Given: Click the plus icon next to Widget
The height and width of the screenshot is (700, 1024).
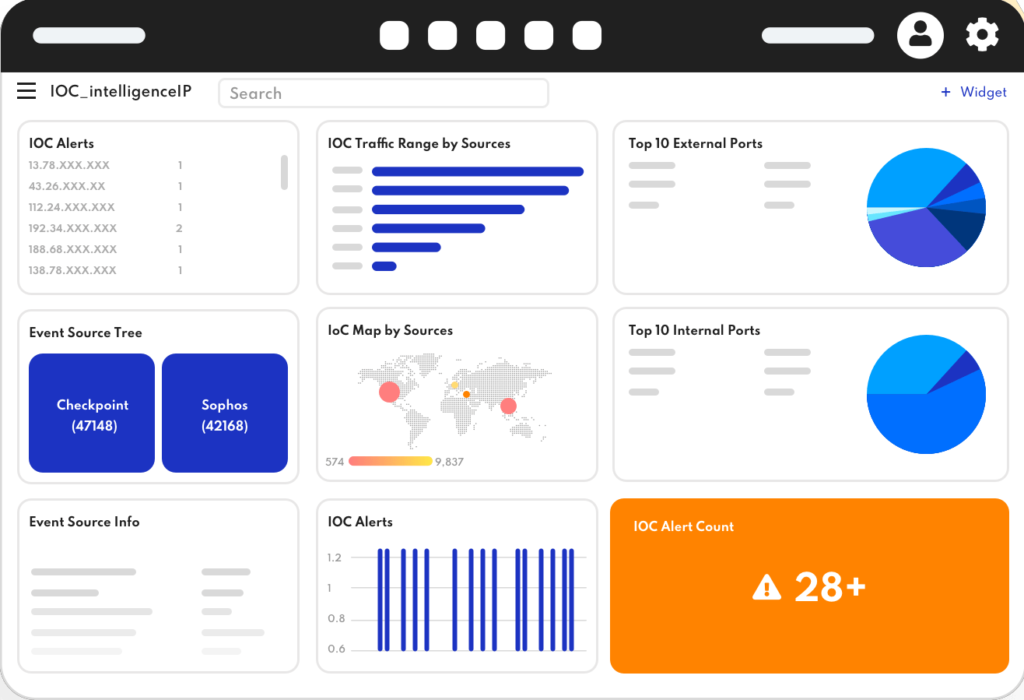Looking at the screenshot, I should point(945,92).
